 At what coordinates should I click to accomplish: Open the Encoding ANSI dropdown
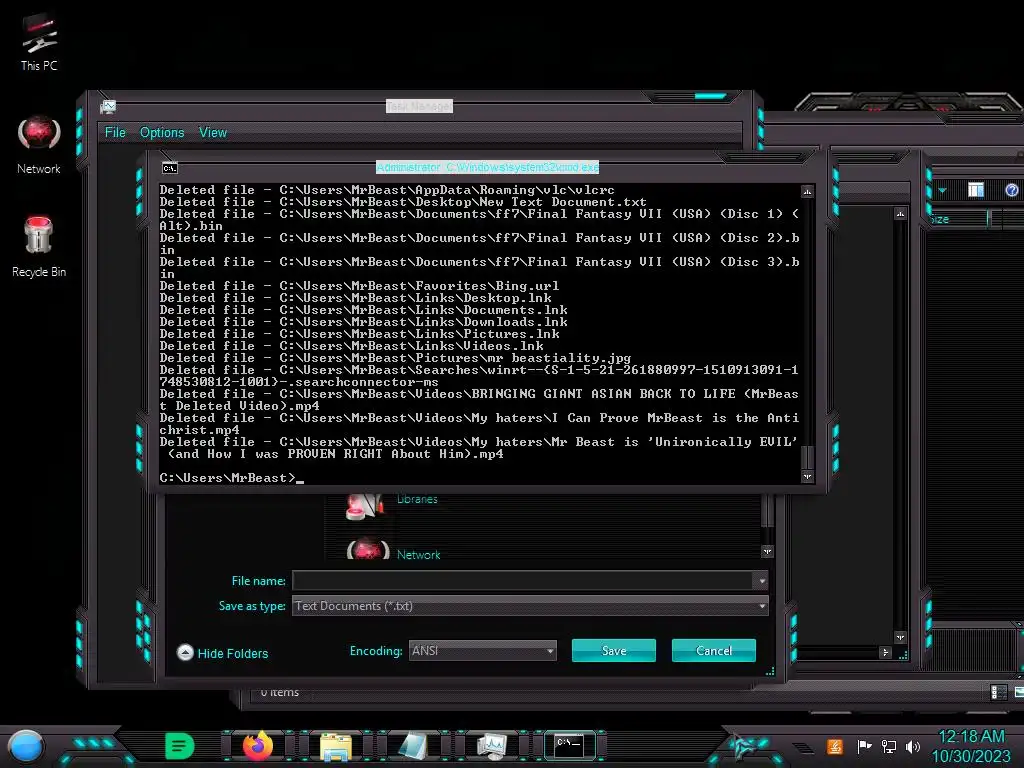[483, 650]
